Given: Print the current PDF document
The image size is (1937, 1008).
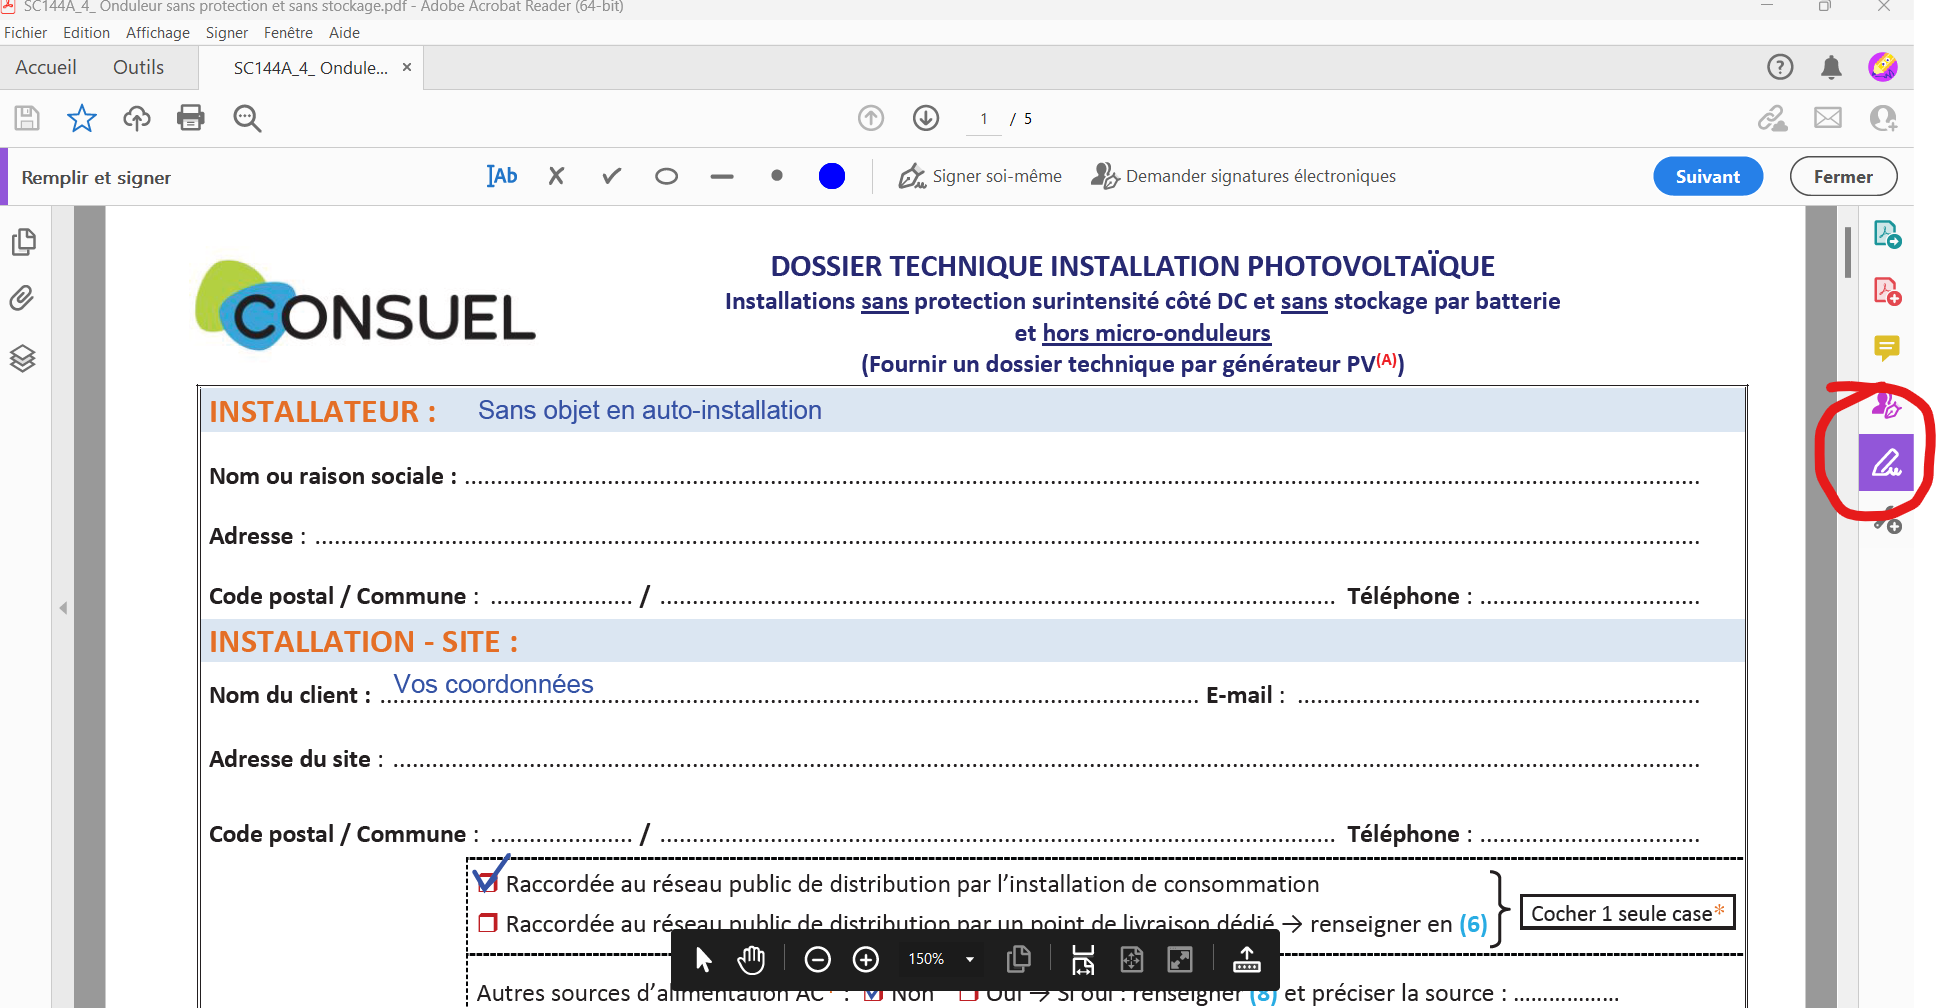Looking at the screenshot, I should click(x=190, y=118).
